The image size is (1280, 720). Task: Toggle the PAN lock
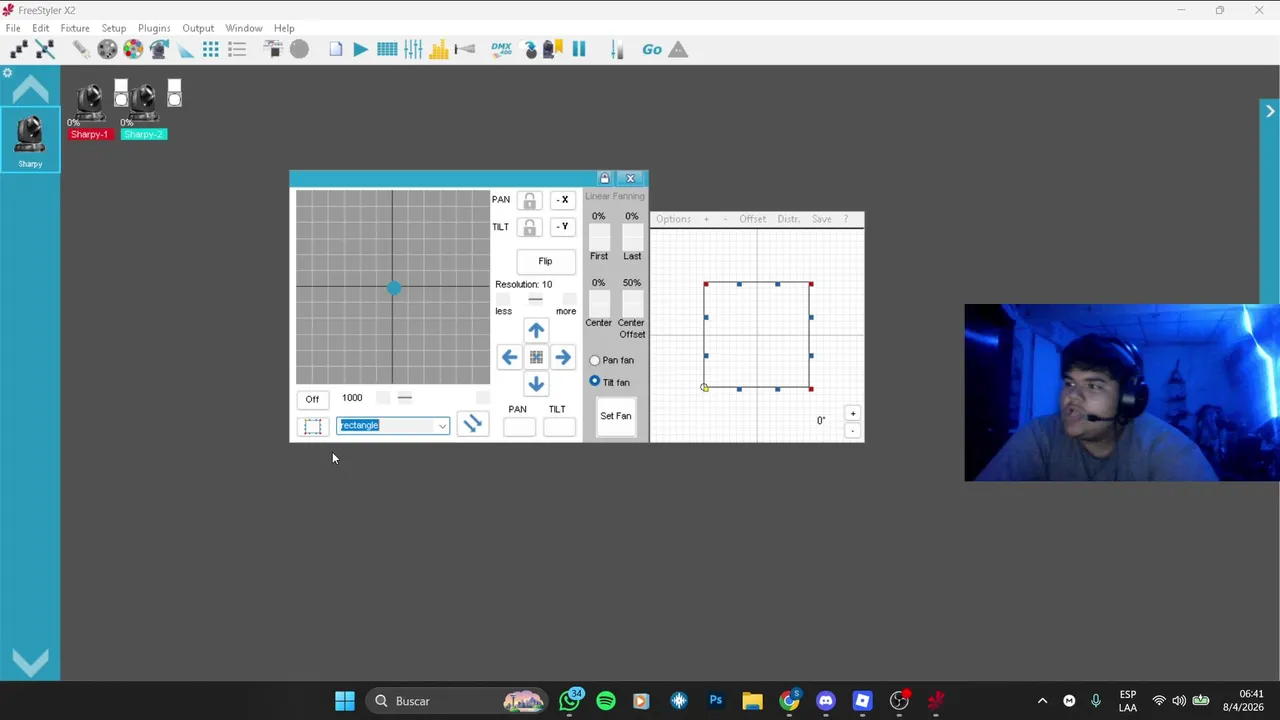tap(529, 201)
